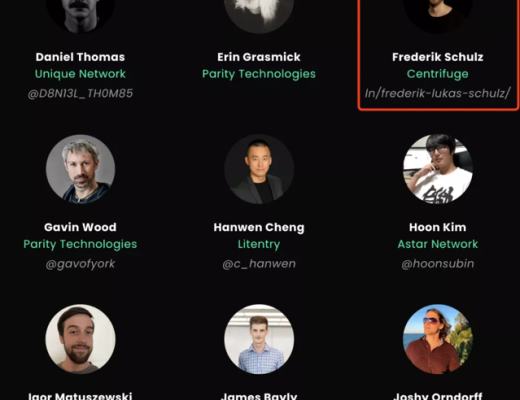The image size is (520, 400).
Task: Visit the @hoonsubin handle link
Action: (x=438, y=264)
